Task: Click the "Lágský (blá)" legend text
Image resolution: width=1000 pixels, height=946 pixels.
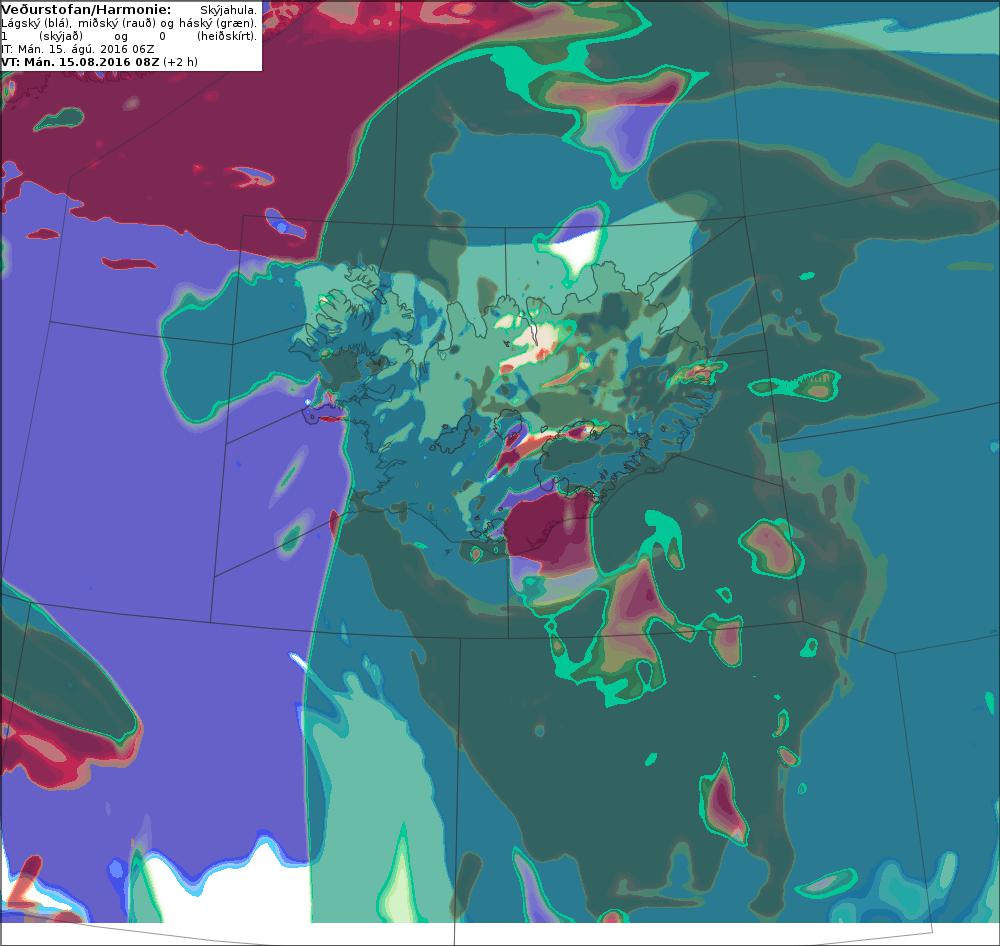Action: pyautogui.click(x=36, y=24)
